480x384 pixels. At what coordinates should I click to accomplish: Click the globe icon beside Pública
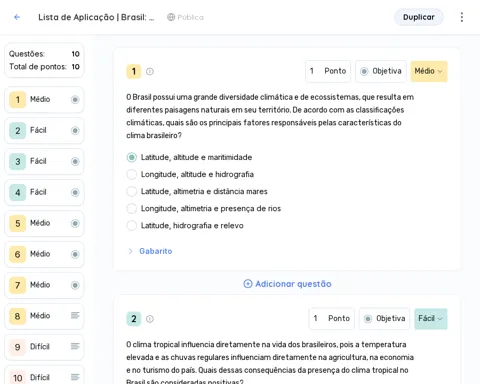[171, 17]
